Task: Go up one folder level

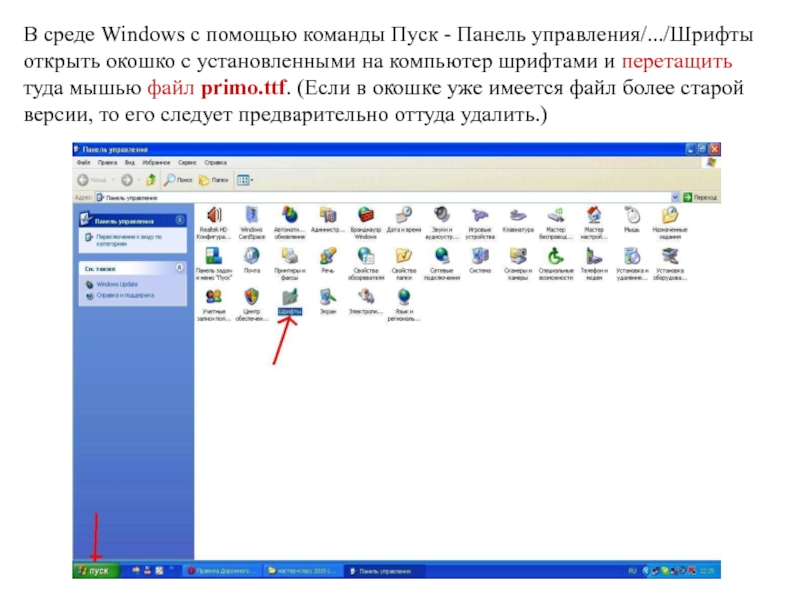Action: point(151,180)
